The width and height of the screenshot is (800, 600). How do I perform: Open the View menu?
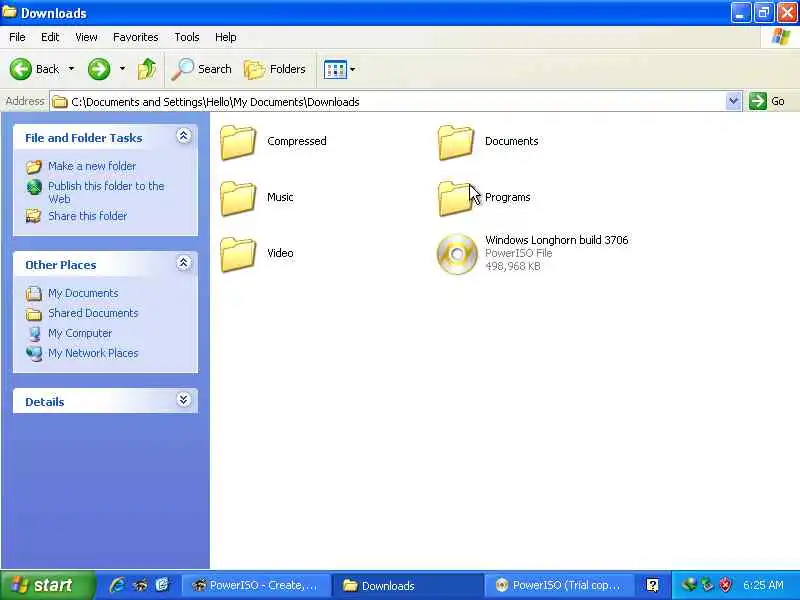[86, 37]
